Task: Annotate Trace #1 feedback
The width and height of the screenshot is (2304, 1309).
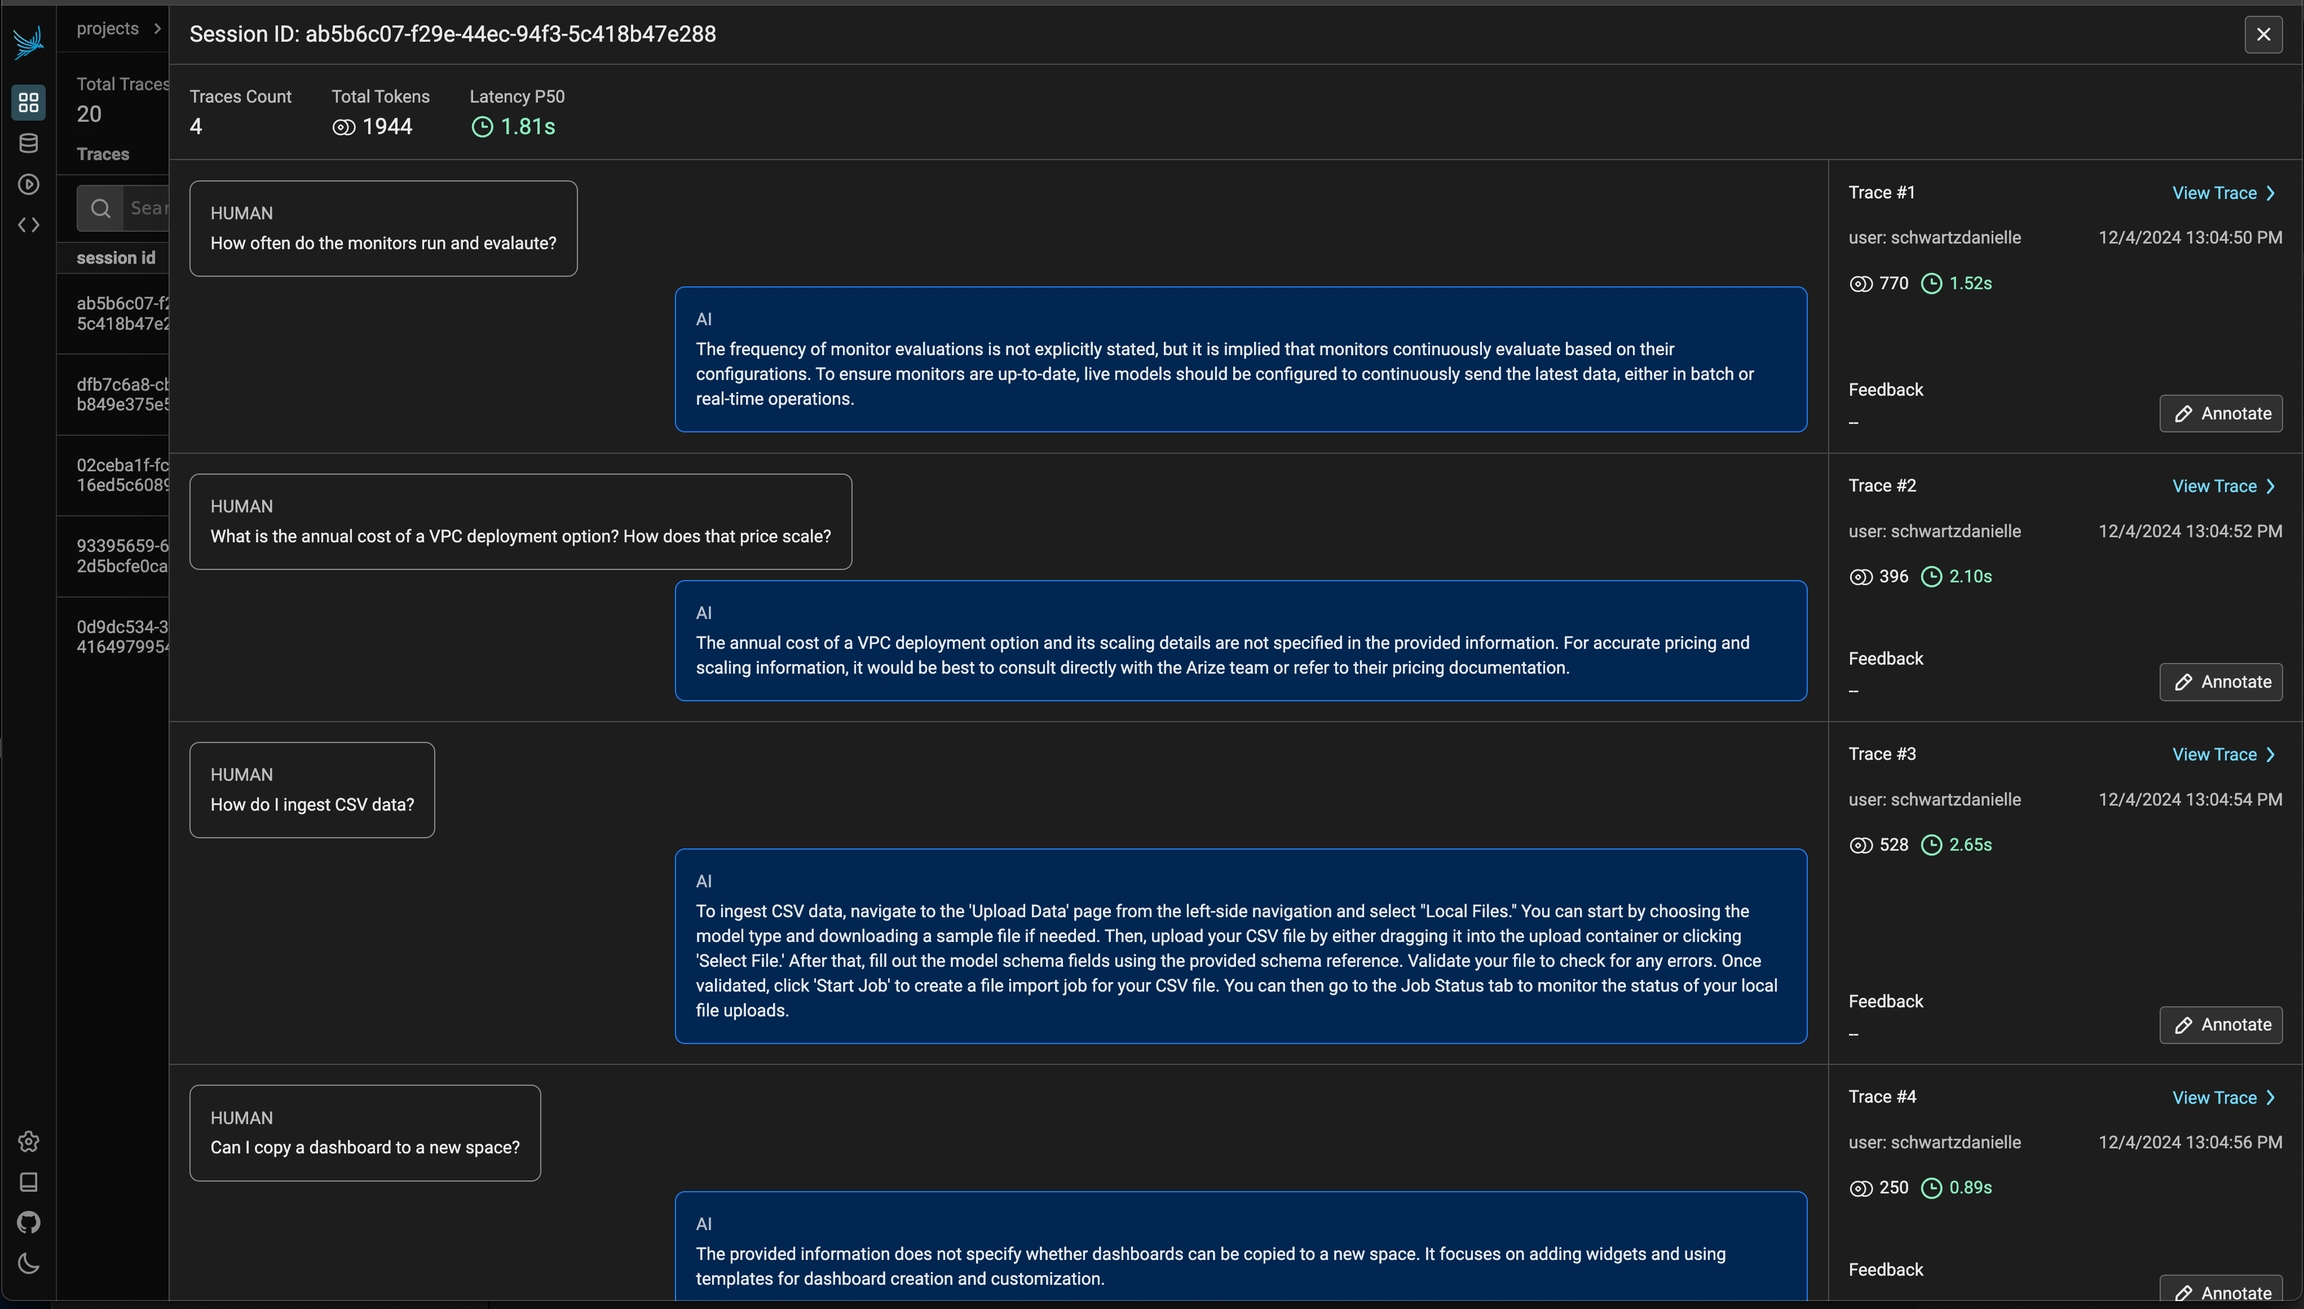Action: [2220, 414]
